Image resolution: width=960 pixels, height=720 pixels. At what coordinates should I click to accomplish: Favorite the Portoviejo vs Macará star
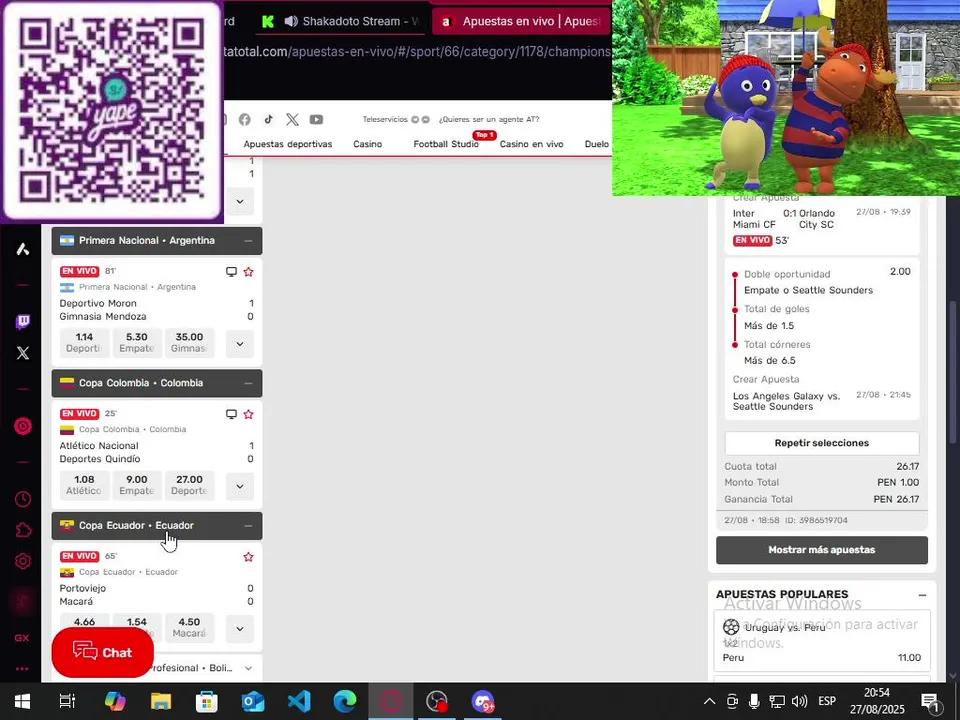click(249, 557)
